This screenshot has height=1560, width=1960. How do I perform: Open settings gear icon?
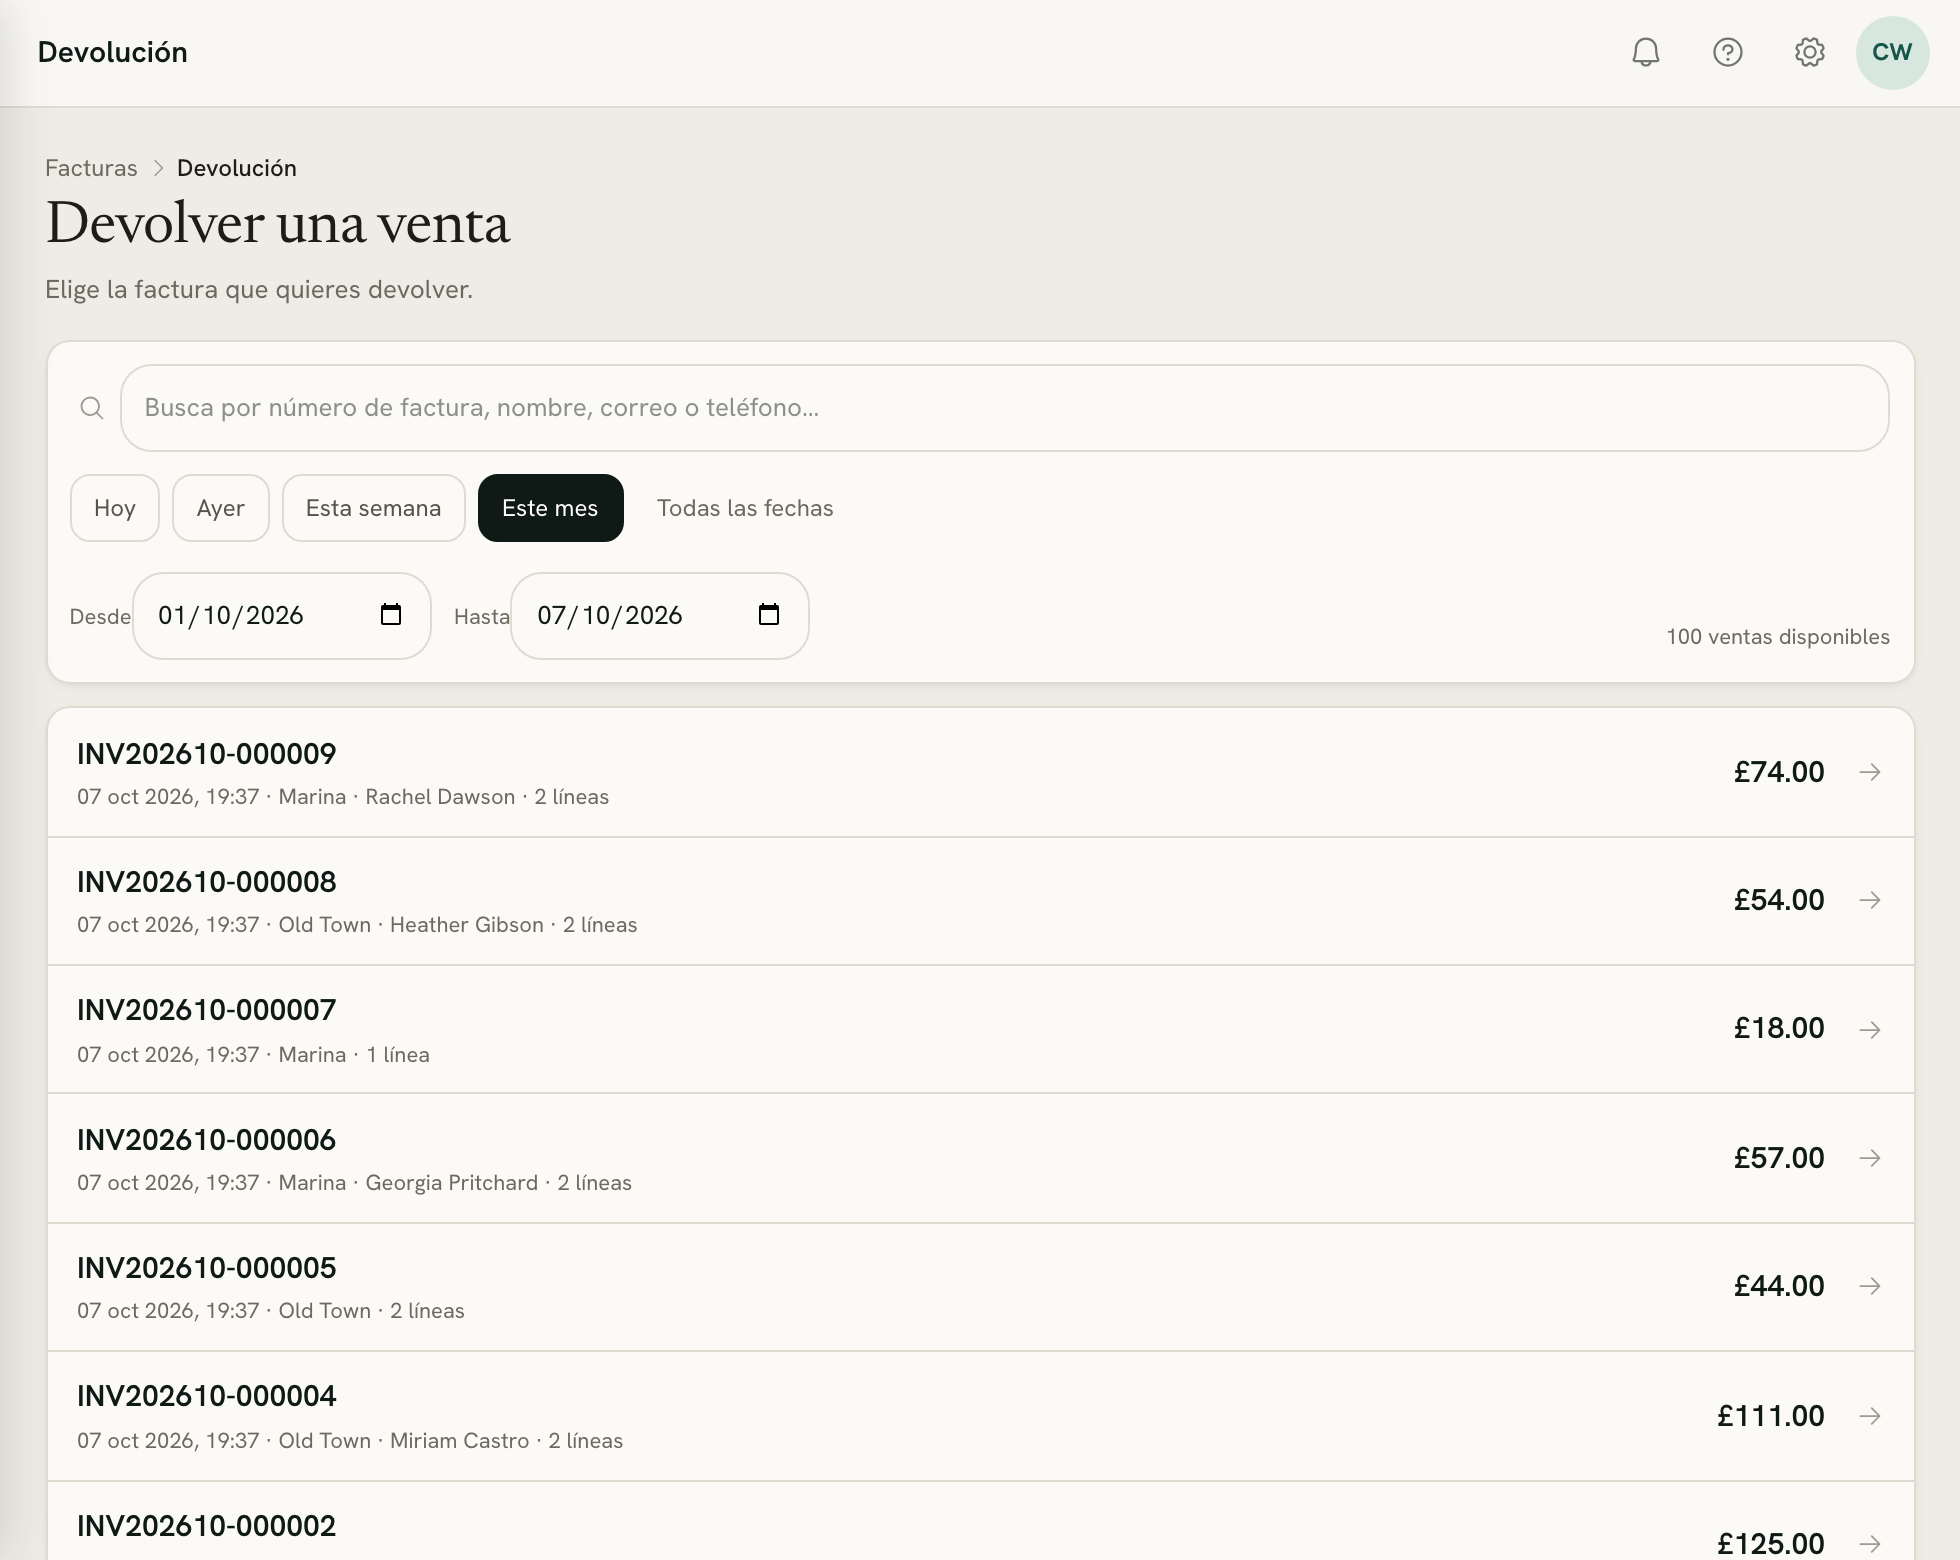(1809, 52)
